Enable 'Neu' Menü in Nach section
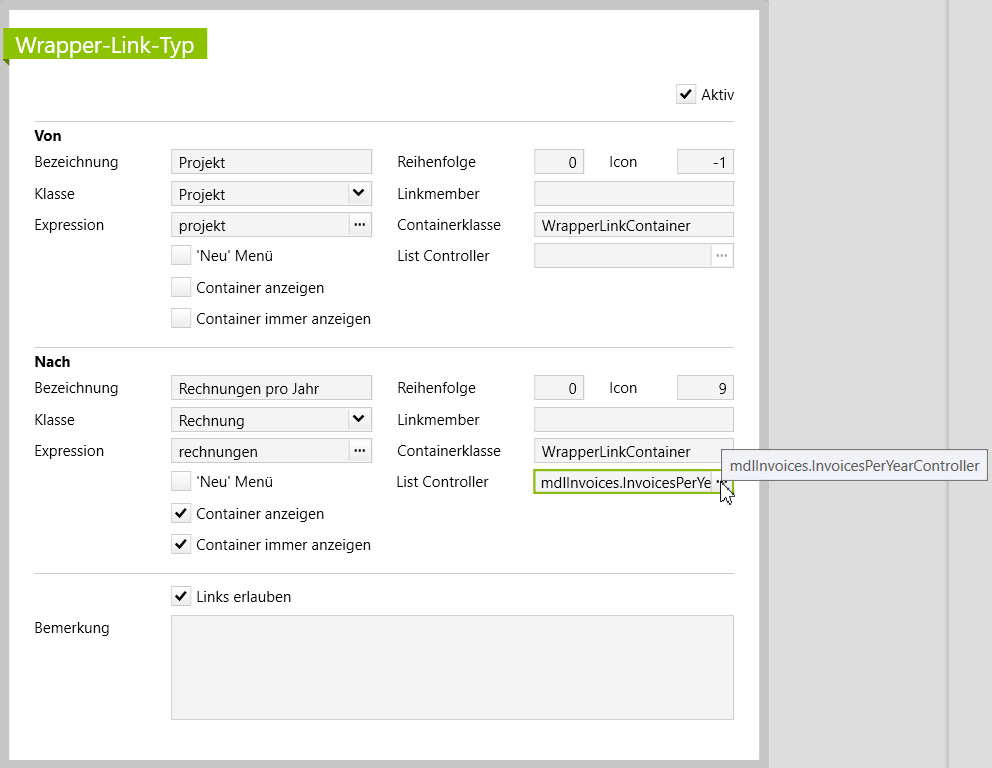The width and height of the screenshot is (992, 768). (181, 482)
